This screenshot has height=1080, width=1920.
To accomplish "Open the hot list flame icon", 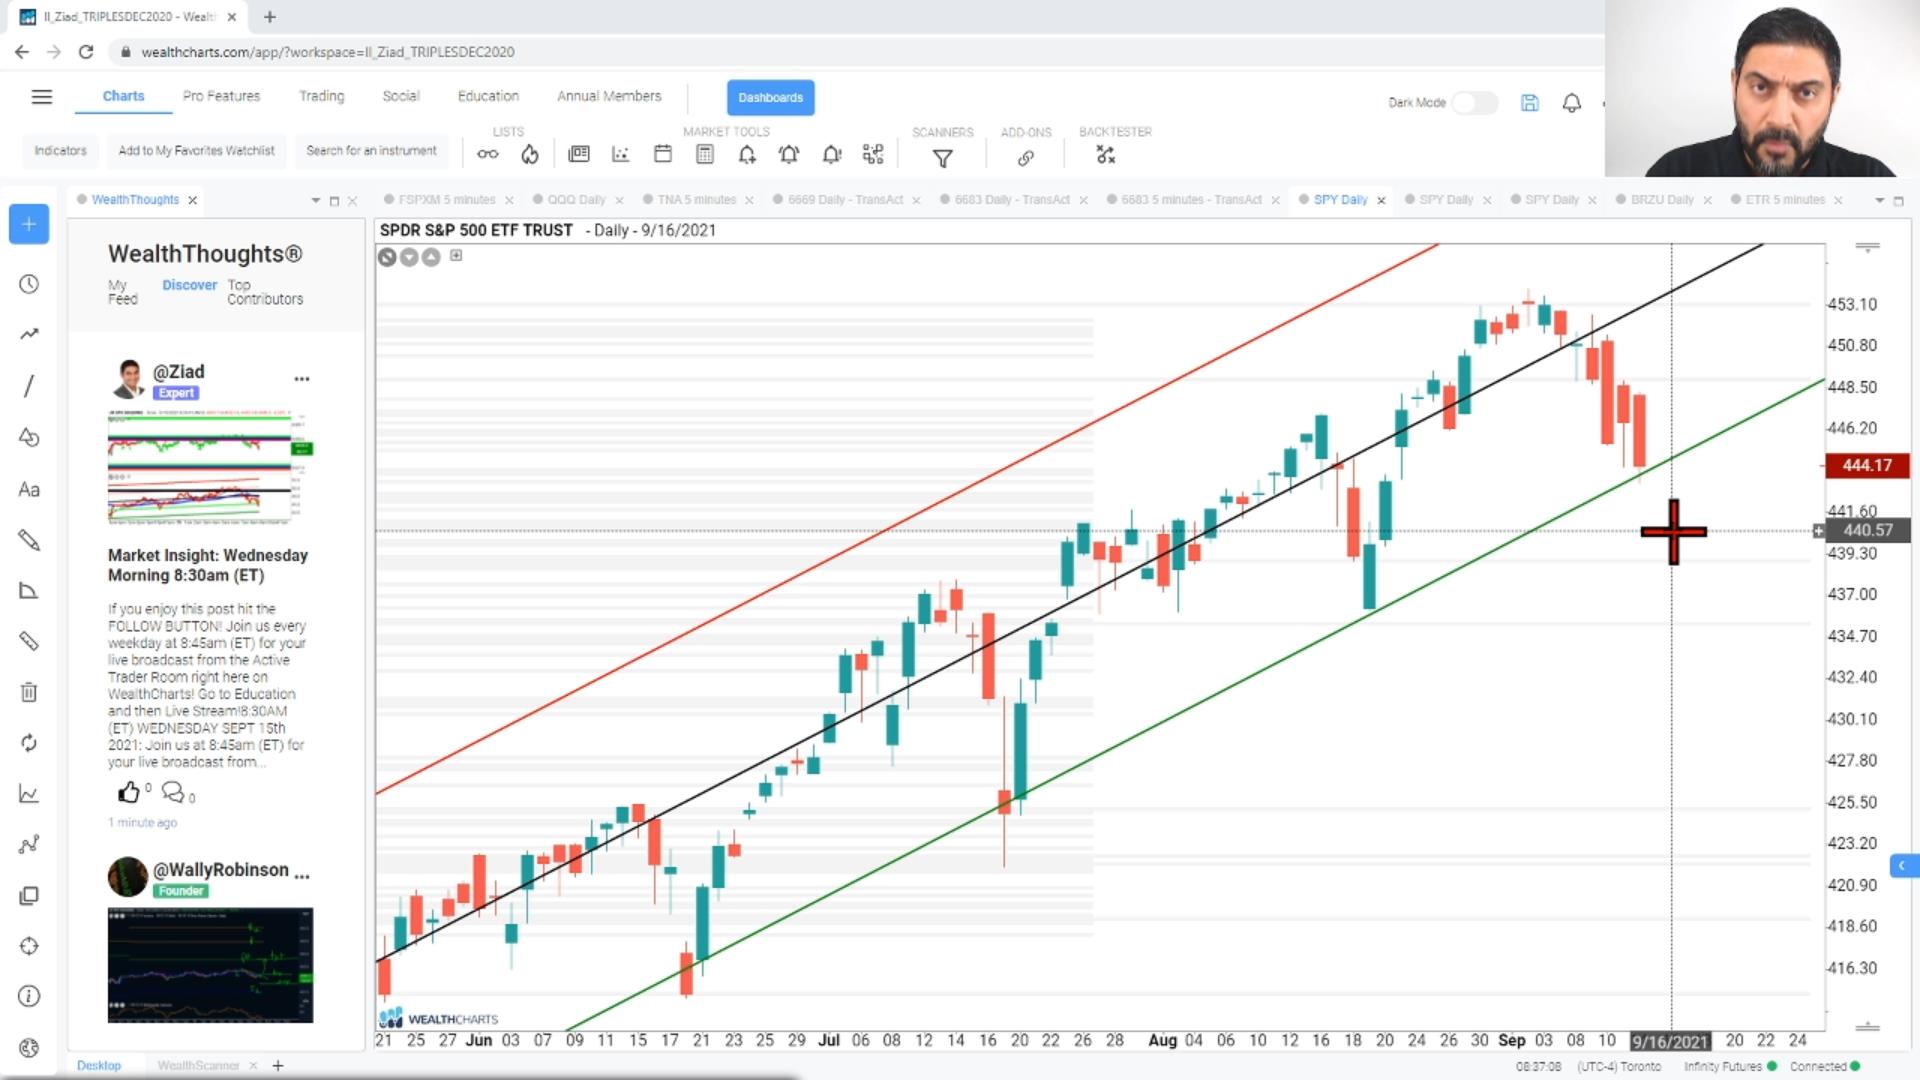I will 530,154.
